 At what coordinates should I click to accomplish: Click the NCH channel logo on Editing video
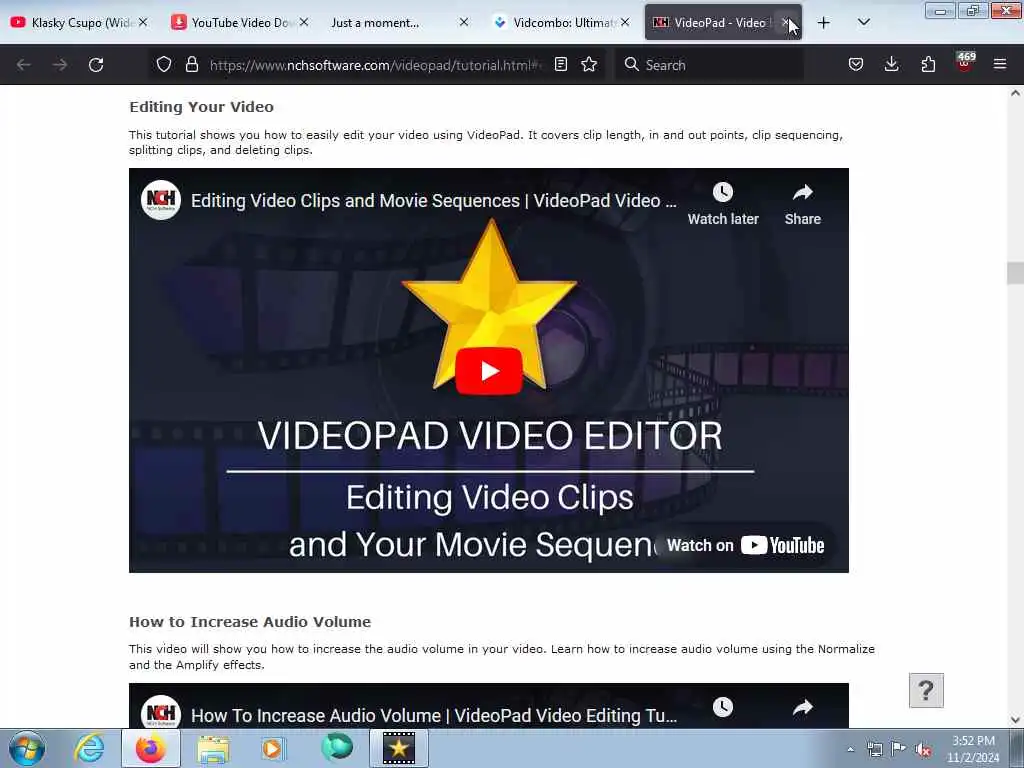[x=161, y=200]
